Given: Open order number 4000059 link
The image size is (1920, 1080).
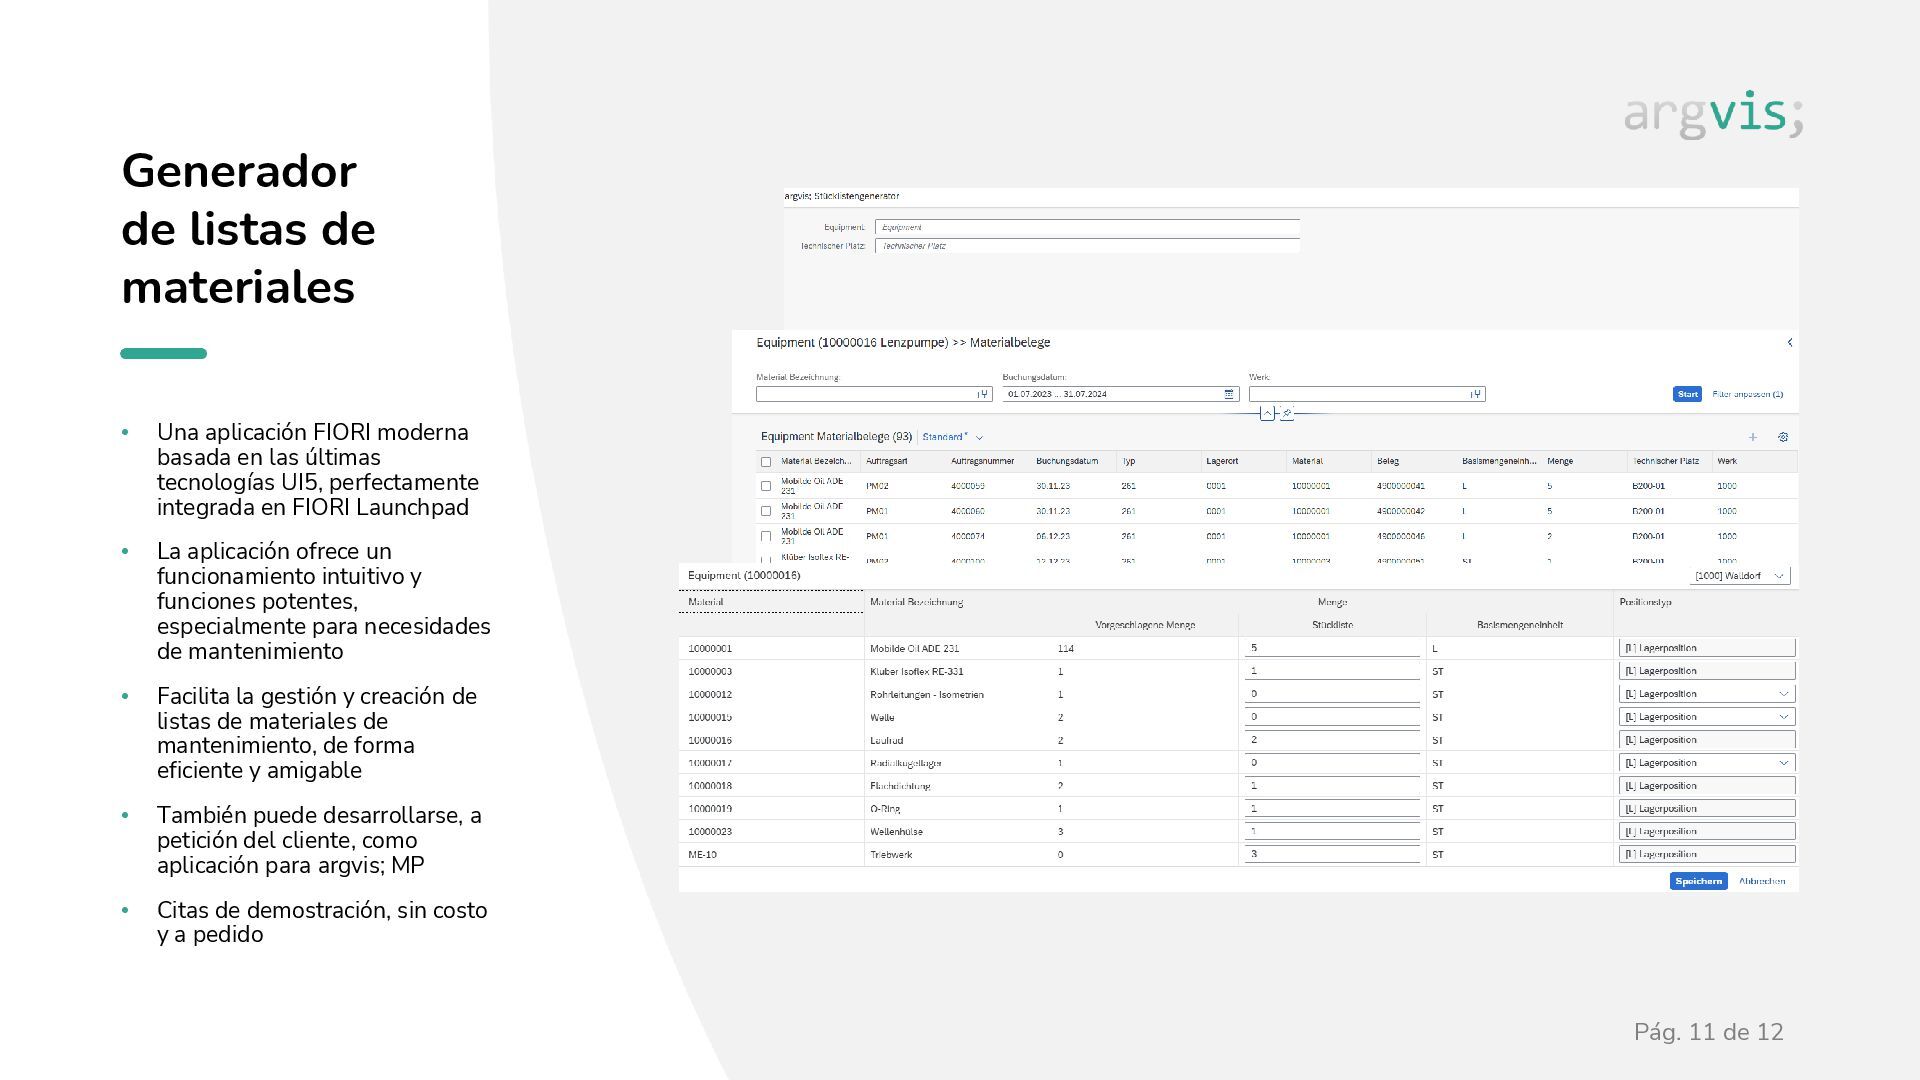Looking at the screenshot, I should click(967, 486).
